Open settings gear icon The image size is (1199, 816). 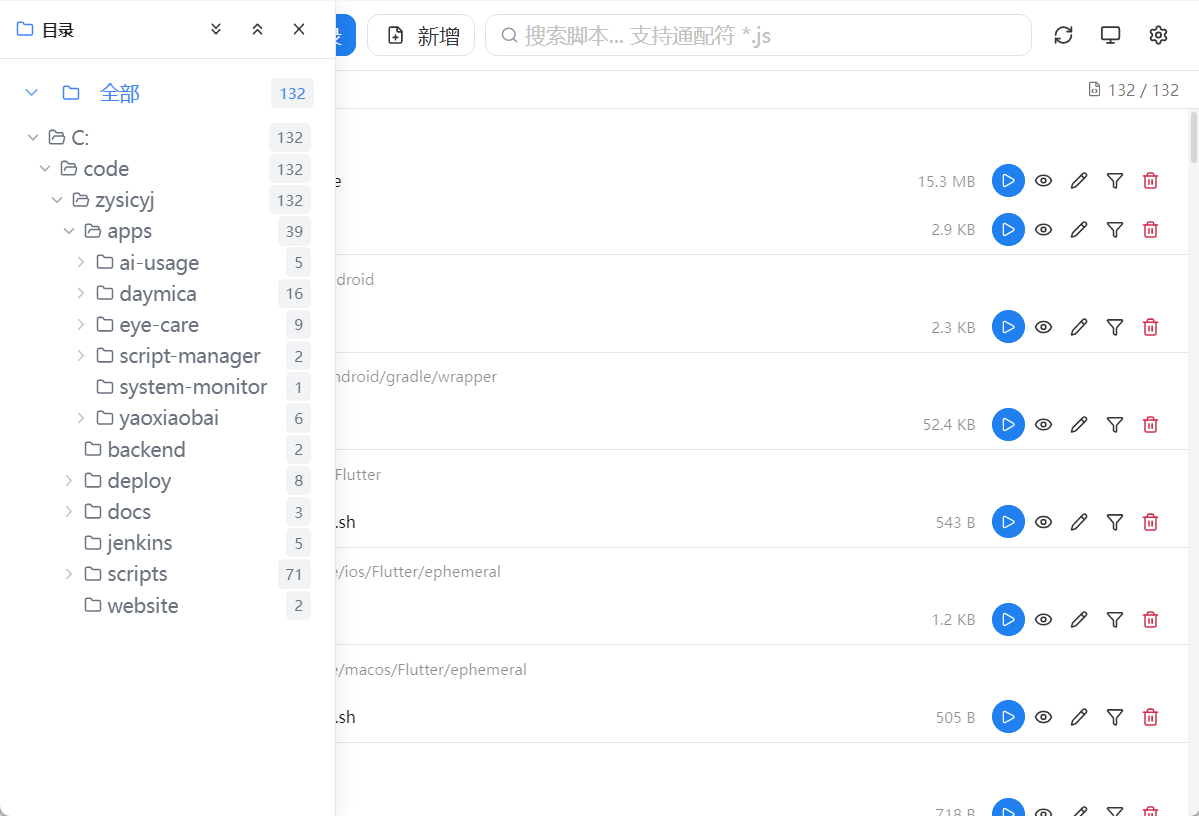point(1158,35)
